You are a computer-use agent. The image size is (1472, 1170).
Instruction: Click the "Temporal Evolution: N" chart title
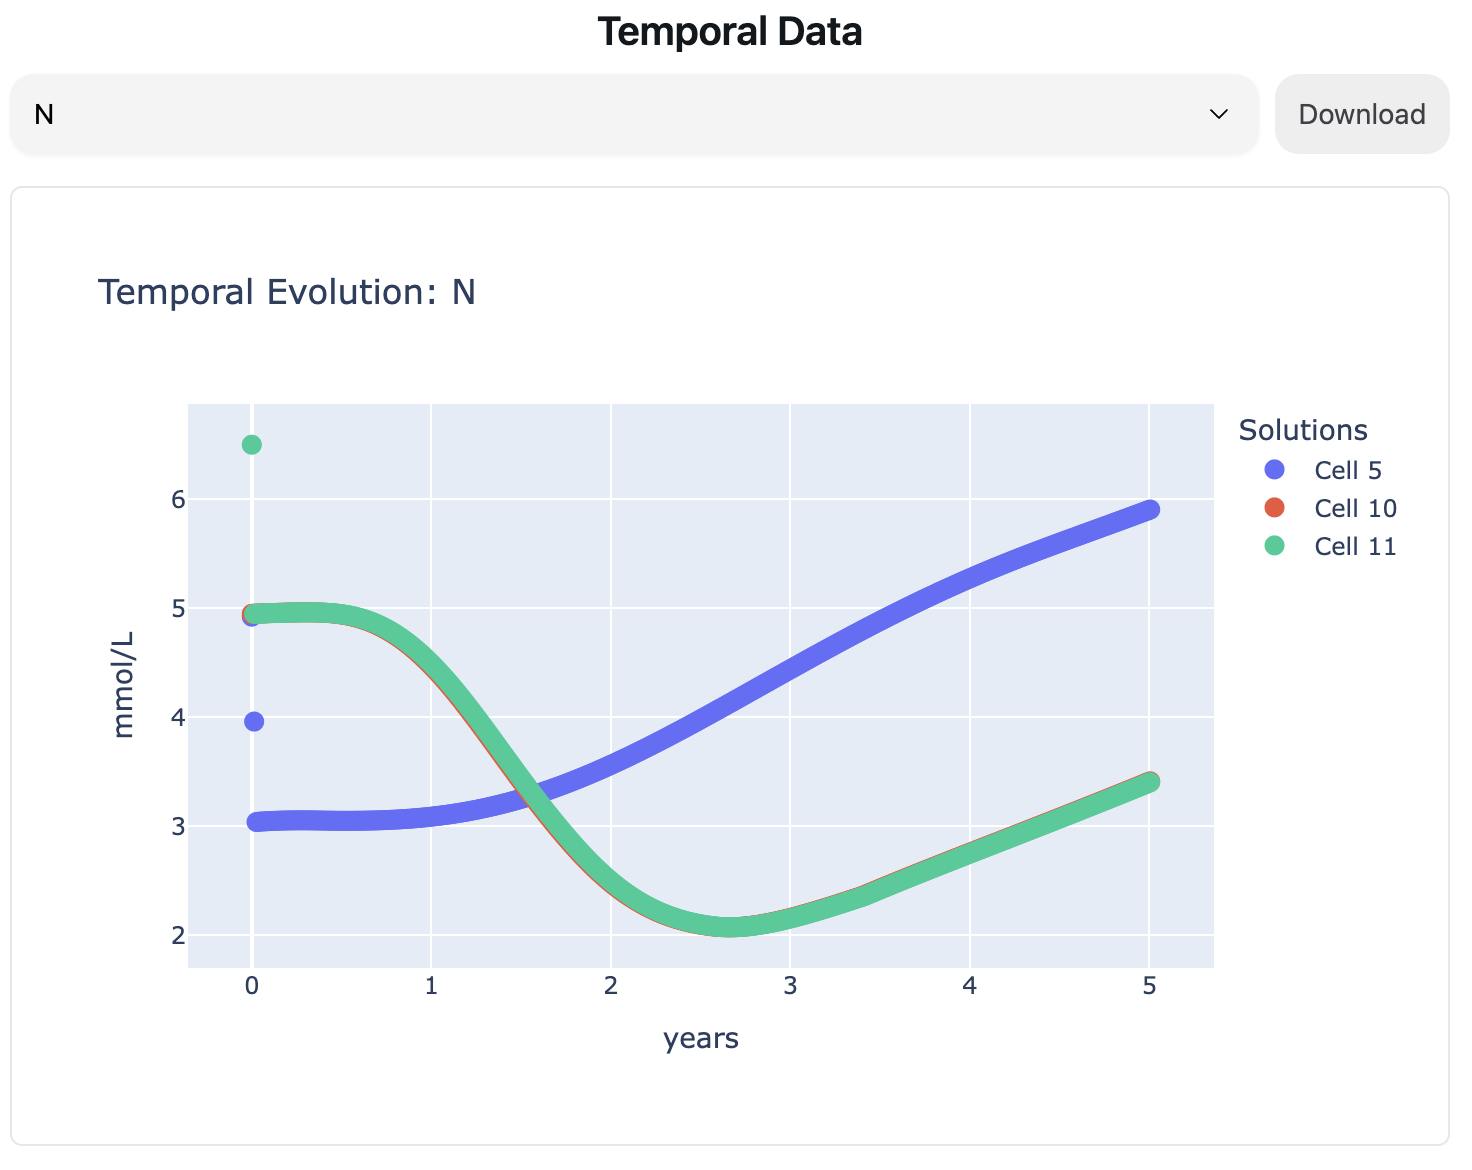coord(286,293)
